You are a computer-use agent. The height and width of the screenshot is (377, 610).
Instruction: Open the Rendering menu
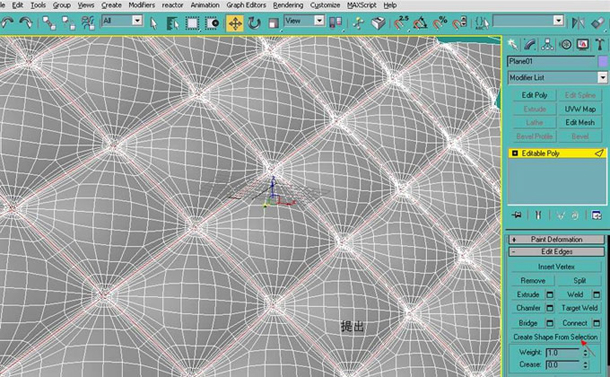288,5
